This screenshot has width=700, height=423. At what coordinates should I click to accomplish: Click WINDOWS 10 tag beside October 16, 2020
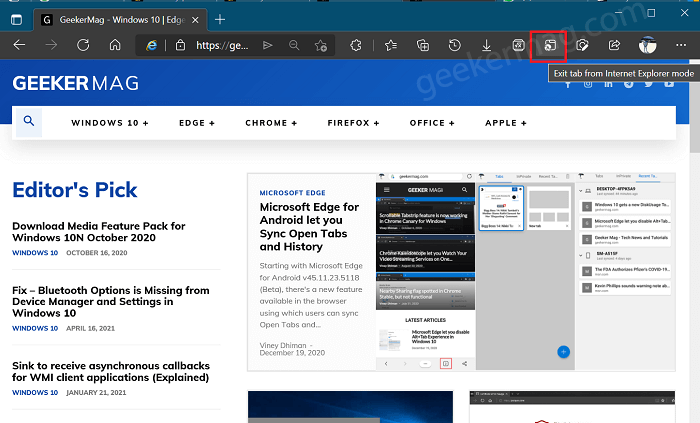point(35,253)
